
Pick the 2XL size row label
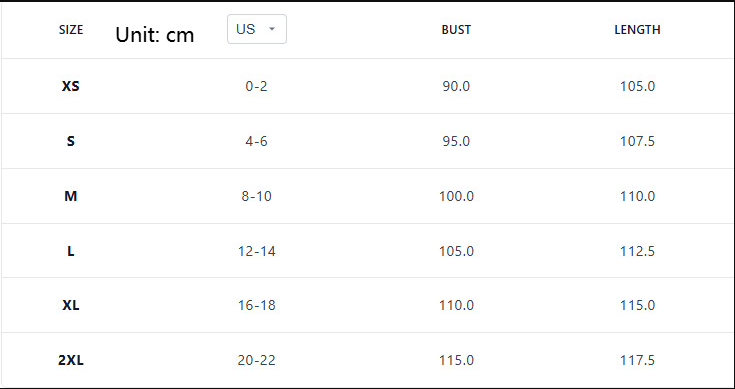(71, 360)
